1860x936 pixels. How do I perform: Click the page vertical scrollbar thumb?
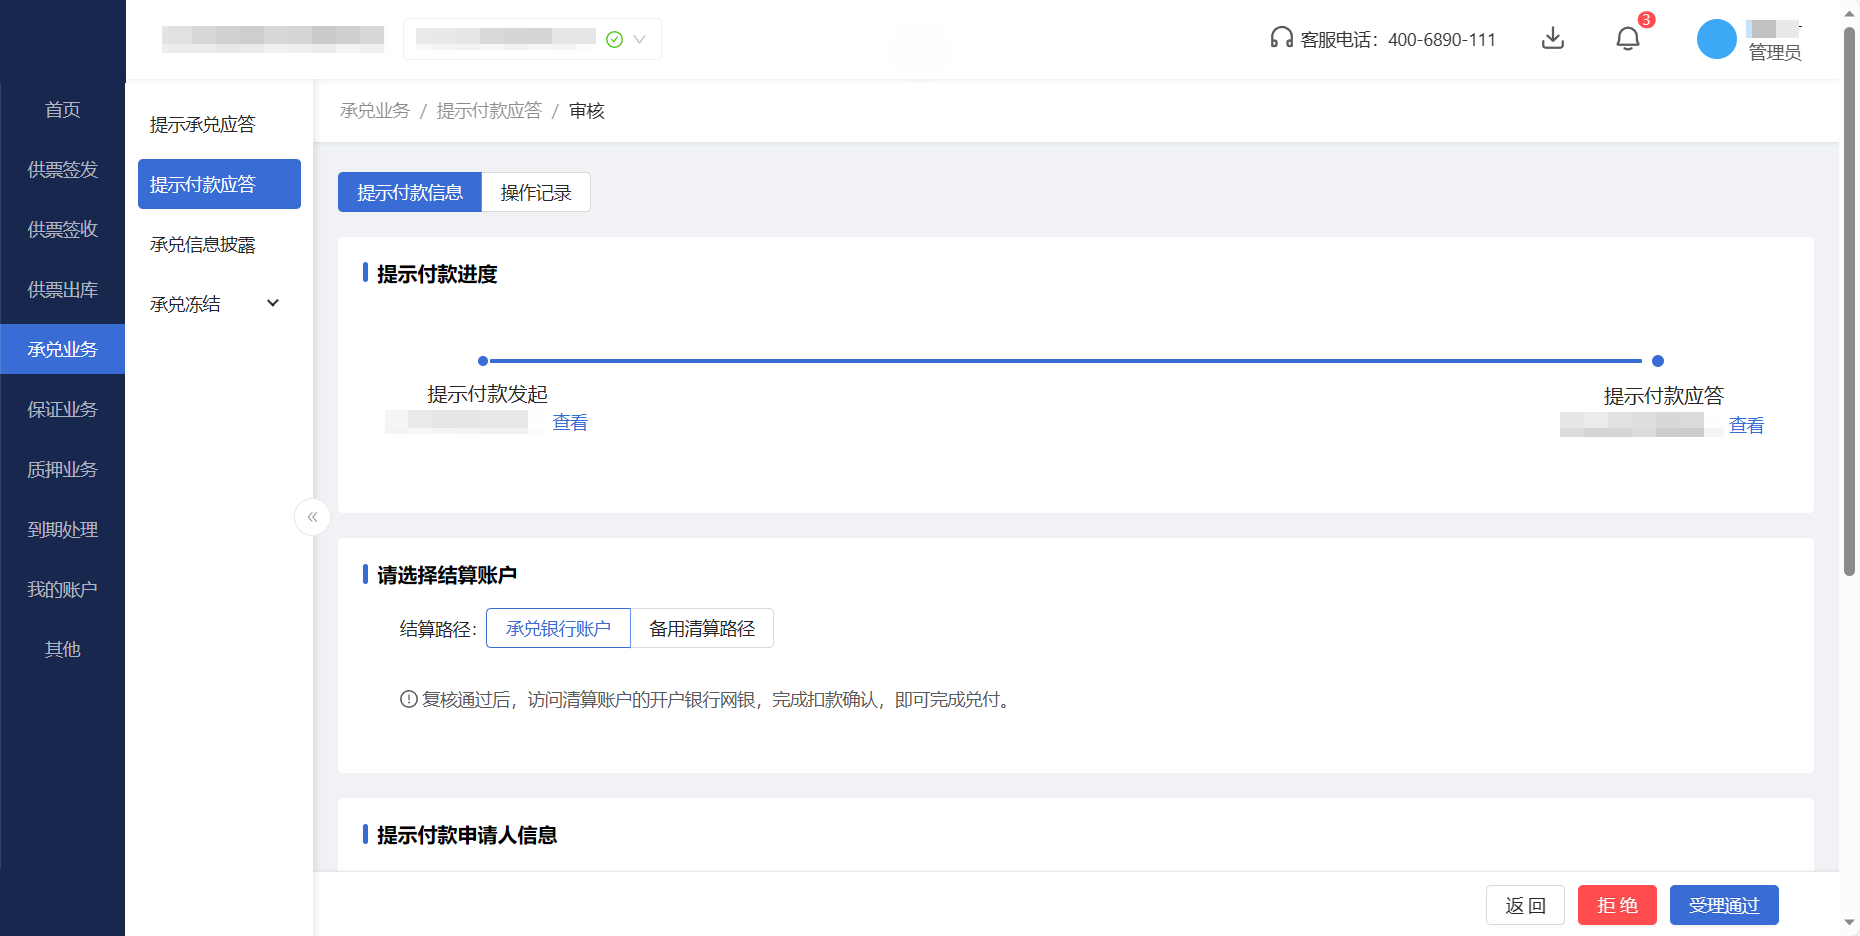coord(1849,300)
